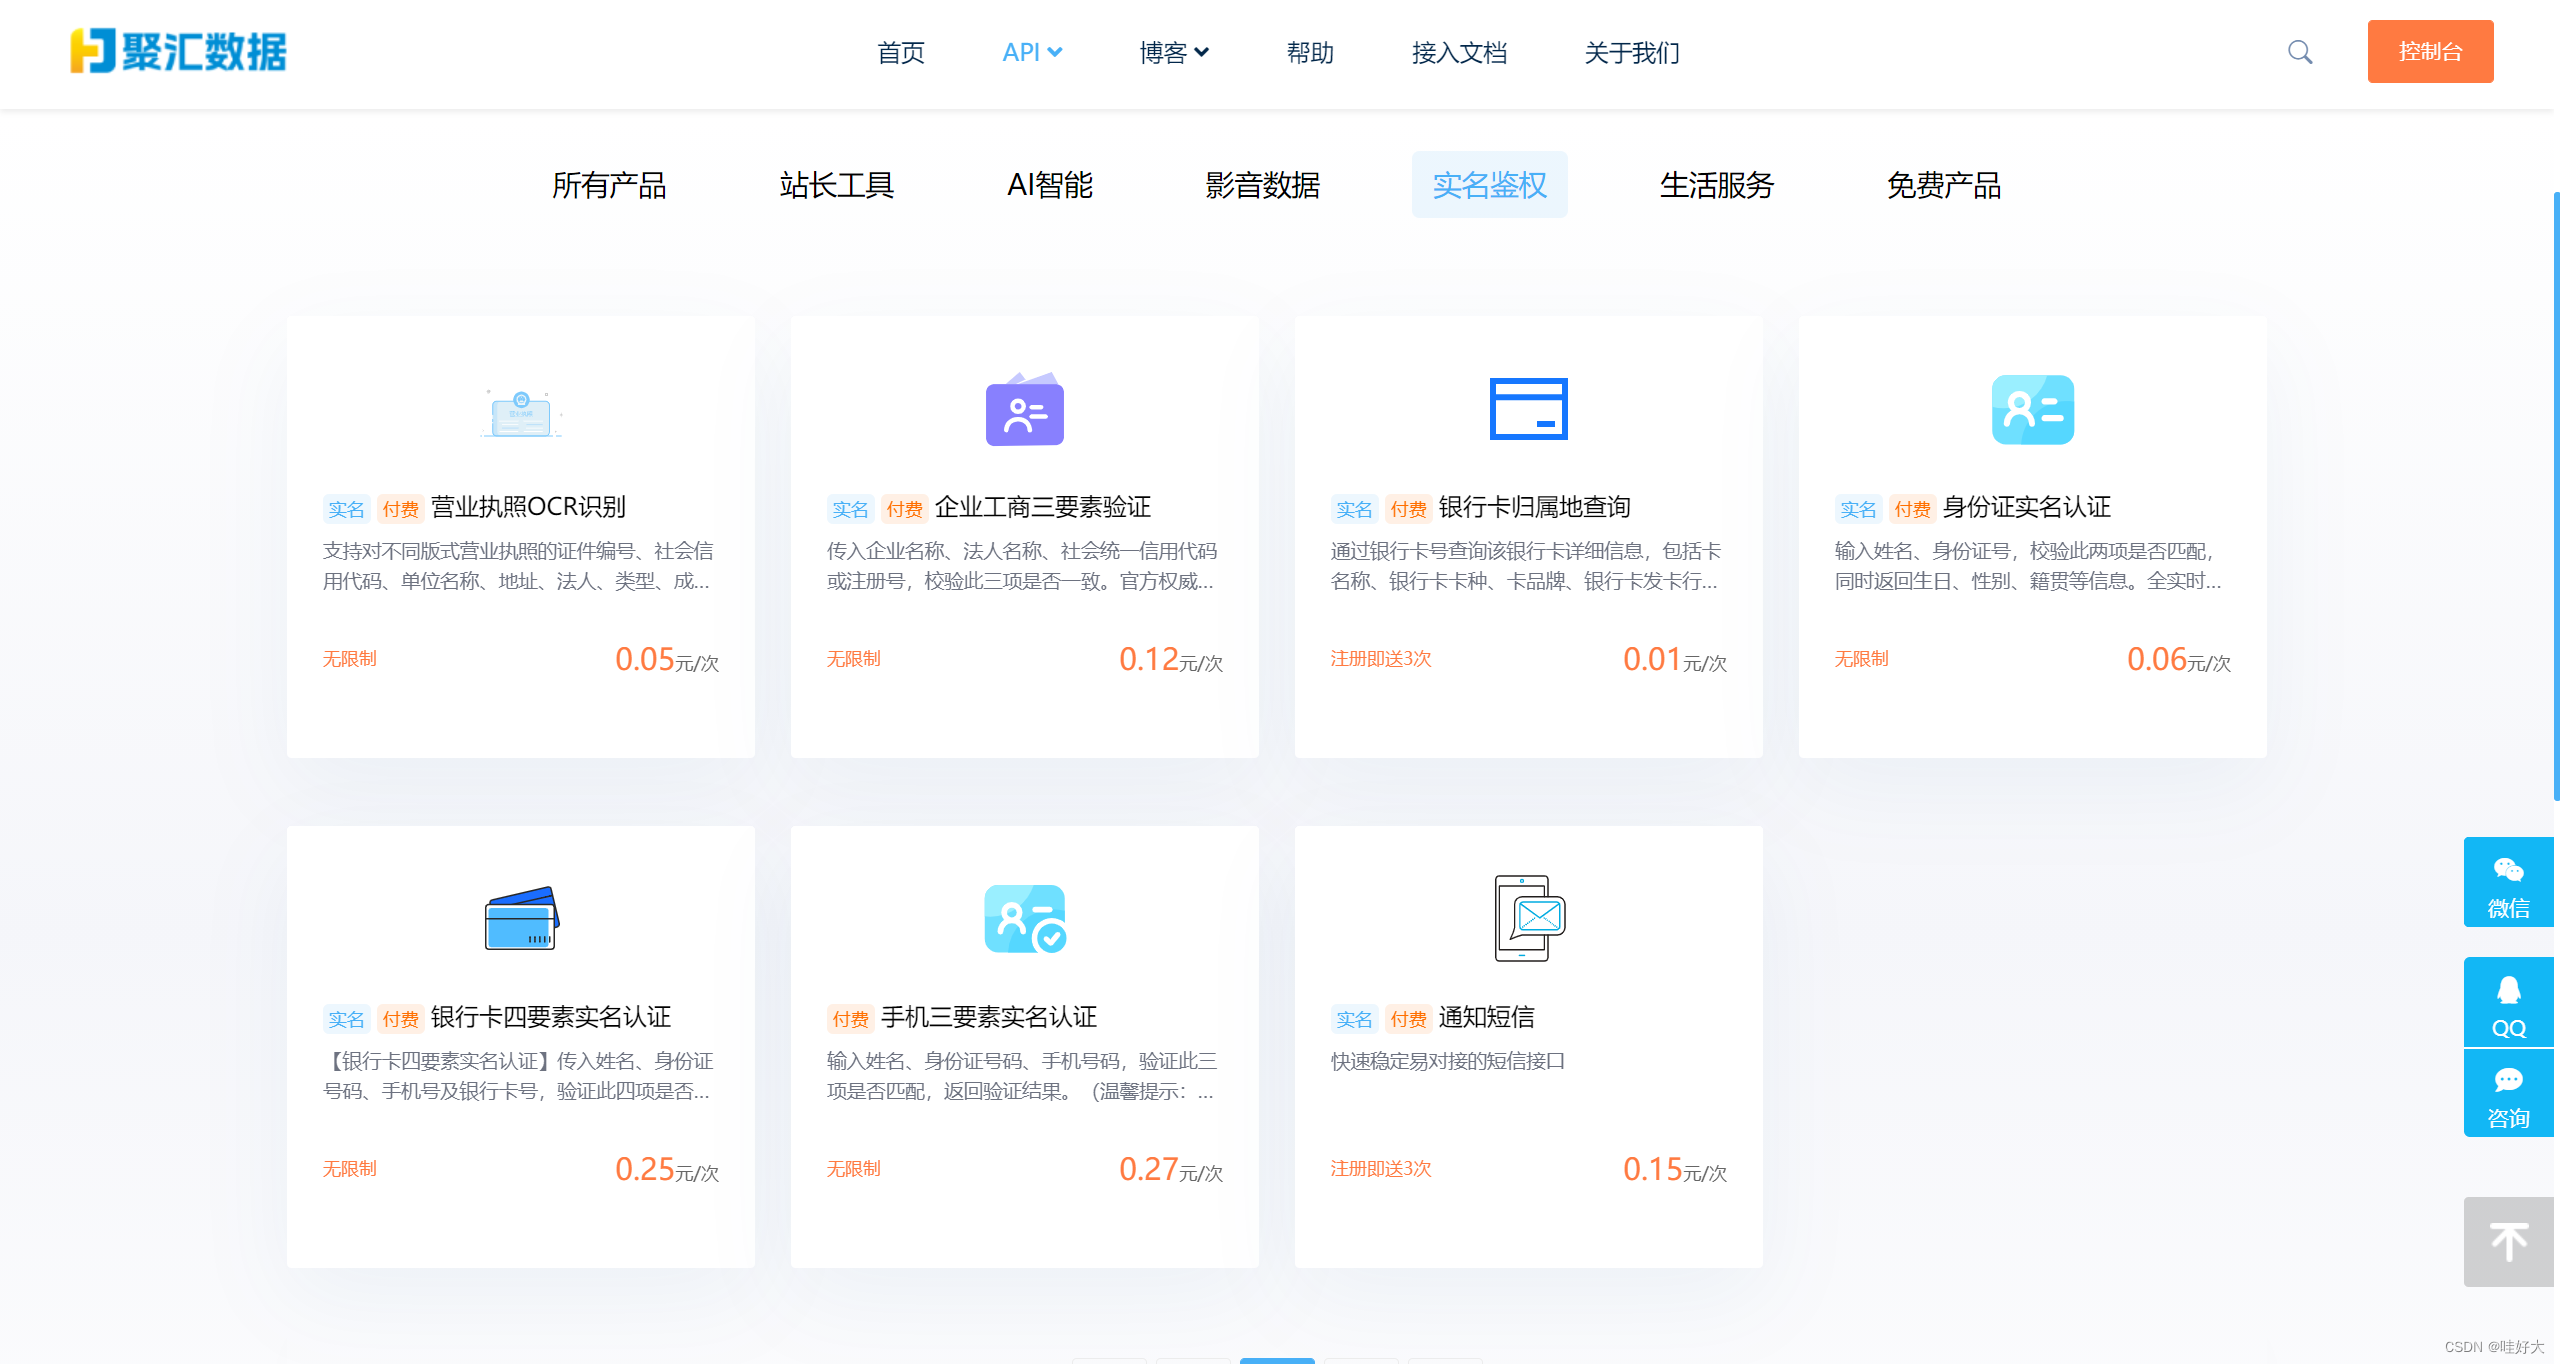
Task: Open the 接入文档 navigation link
Action: 1459,52
